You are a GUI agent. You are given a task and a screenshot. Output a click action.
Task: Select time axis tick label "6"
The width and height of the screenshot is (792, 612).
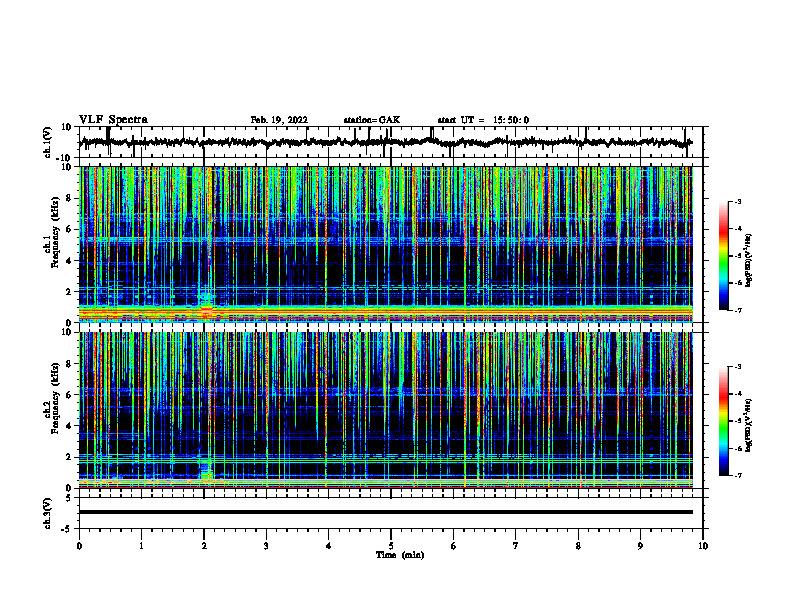click(x=453, y=546)
